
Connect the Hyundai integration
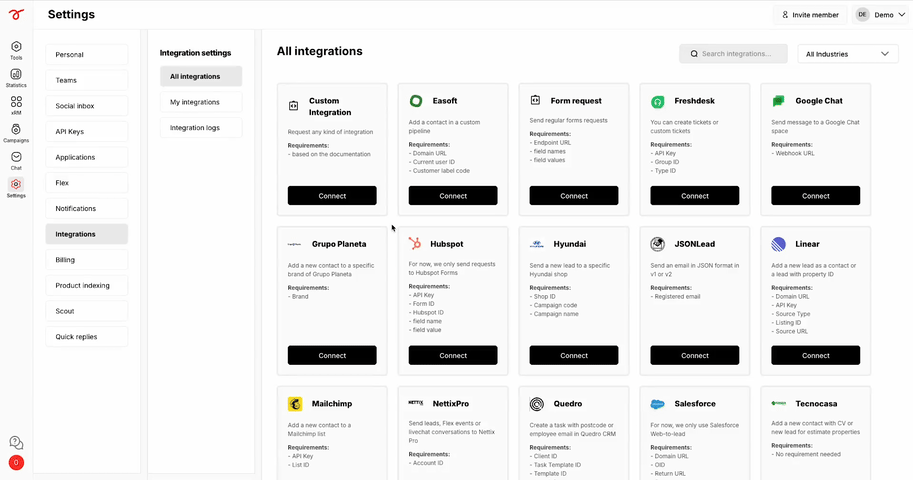pyautogui.click(x=574, y=355)
